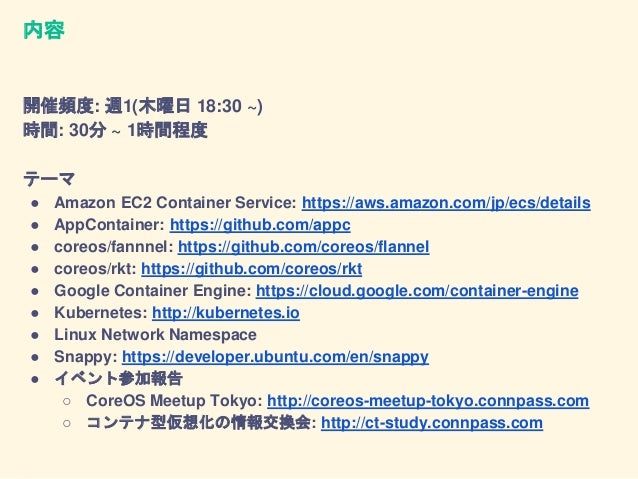This screenshot has width=638, height=479.
Task: Open the coreos-meetup-tokyo.connpass.com link
Action: (x=428, y=401)
